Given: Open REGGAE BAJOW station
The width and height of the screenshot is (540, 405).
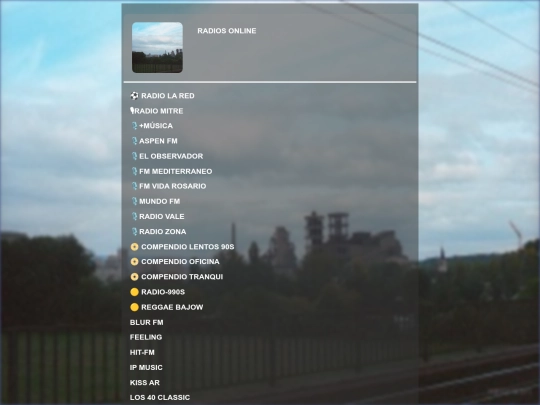Looking at the screenshot, I should pyautogui.click(x=172, y=307).
